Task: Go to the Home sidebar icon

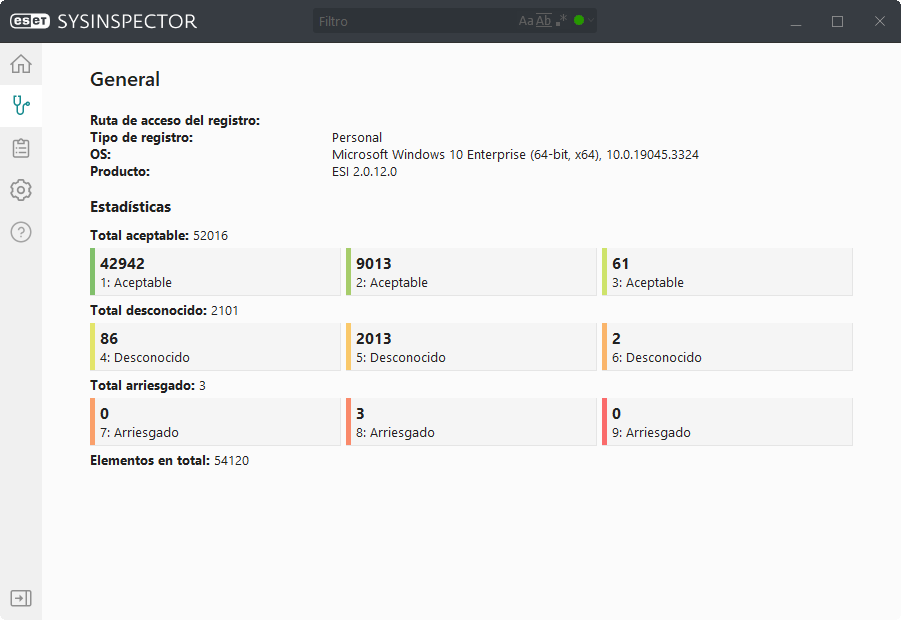Action: (x=21, y=65)
